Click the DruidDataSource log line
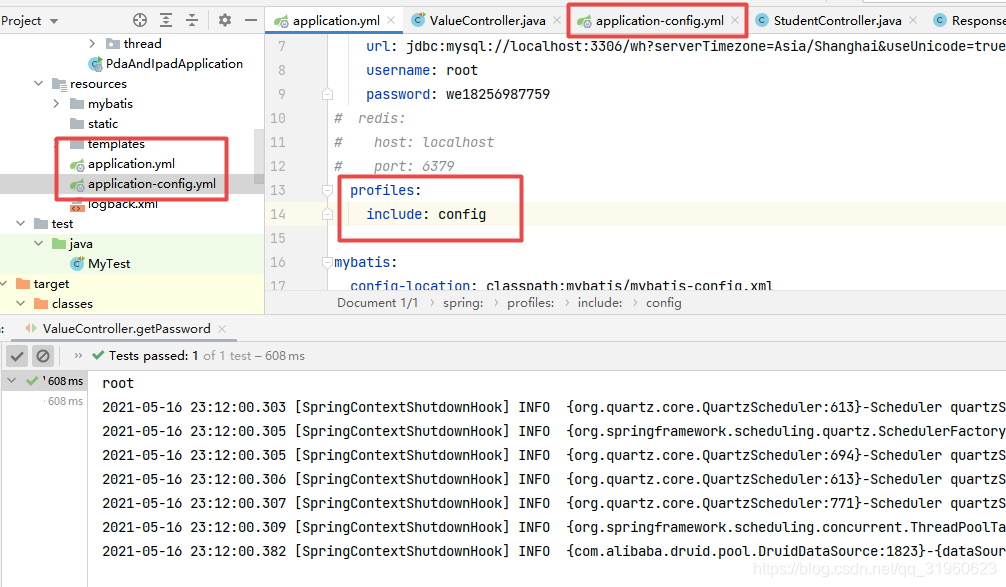 coord(553,551)
